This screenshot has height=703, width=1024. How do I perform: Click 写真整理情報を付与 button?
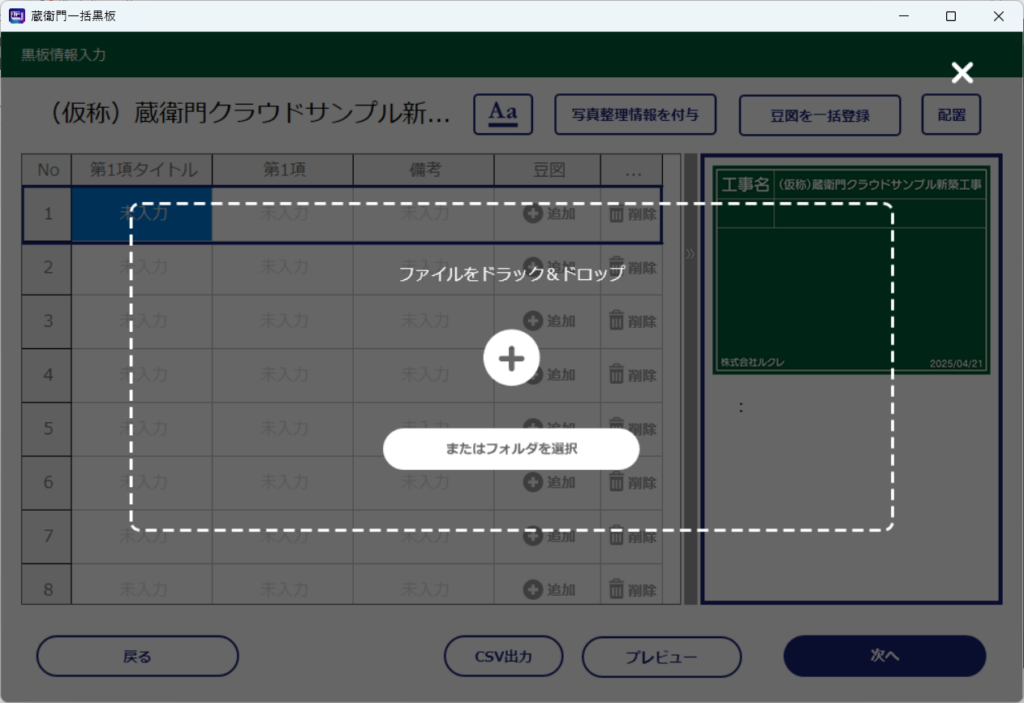tap(635, 115)
